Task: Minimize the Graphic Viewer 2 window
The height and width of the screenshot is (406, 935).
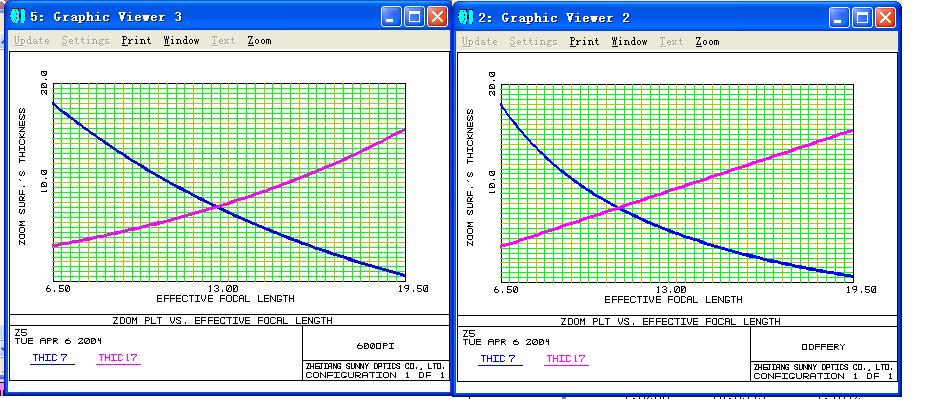Action: pyautogui.click(x=839, y=17)
